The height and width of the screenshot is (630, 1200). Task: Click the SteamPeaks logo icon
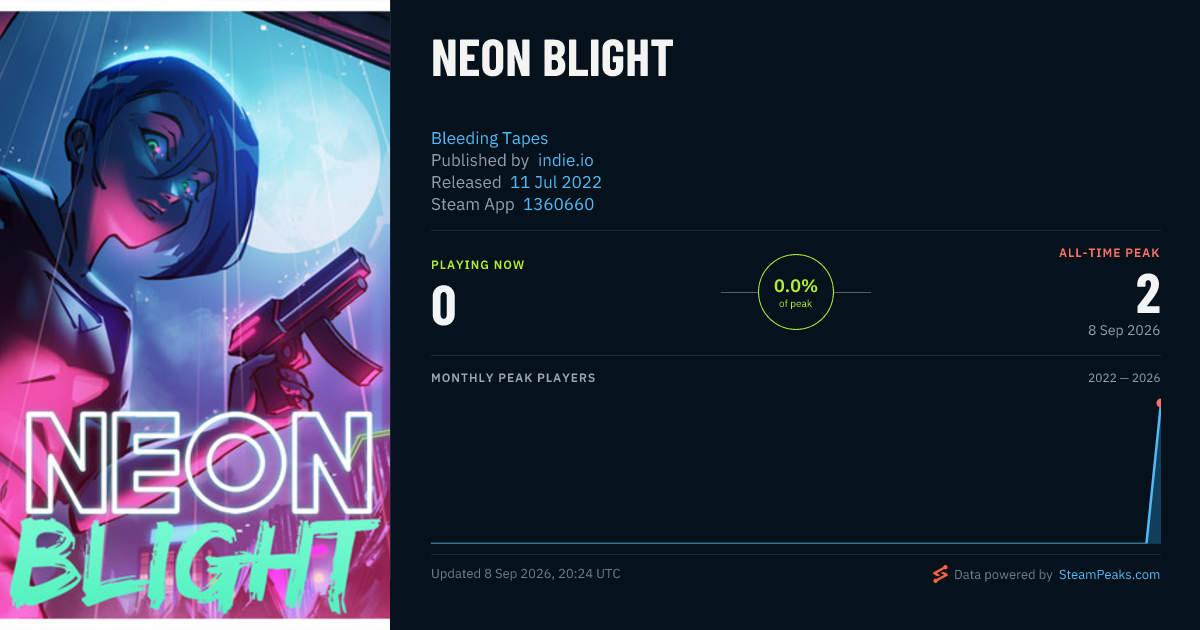(940, 574)
